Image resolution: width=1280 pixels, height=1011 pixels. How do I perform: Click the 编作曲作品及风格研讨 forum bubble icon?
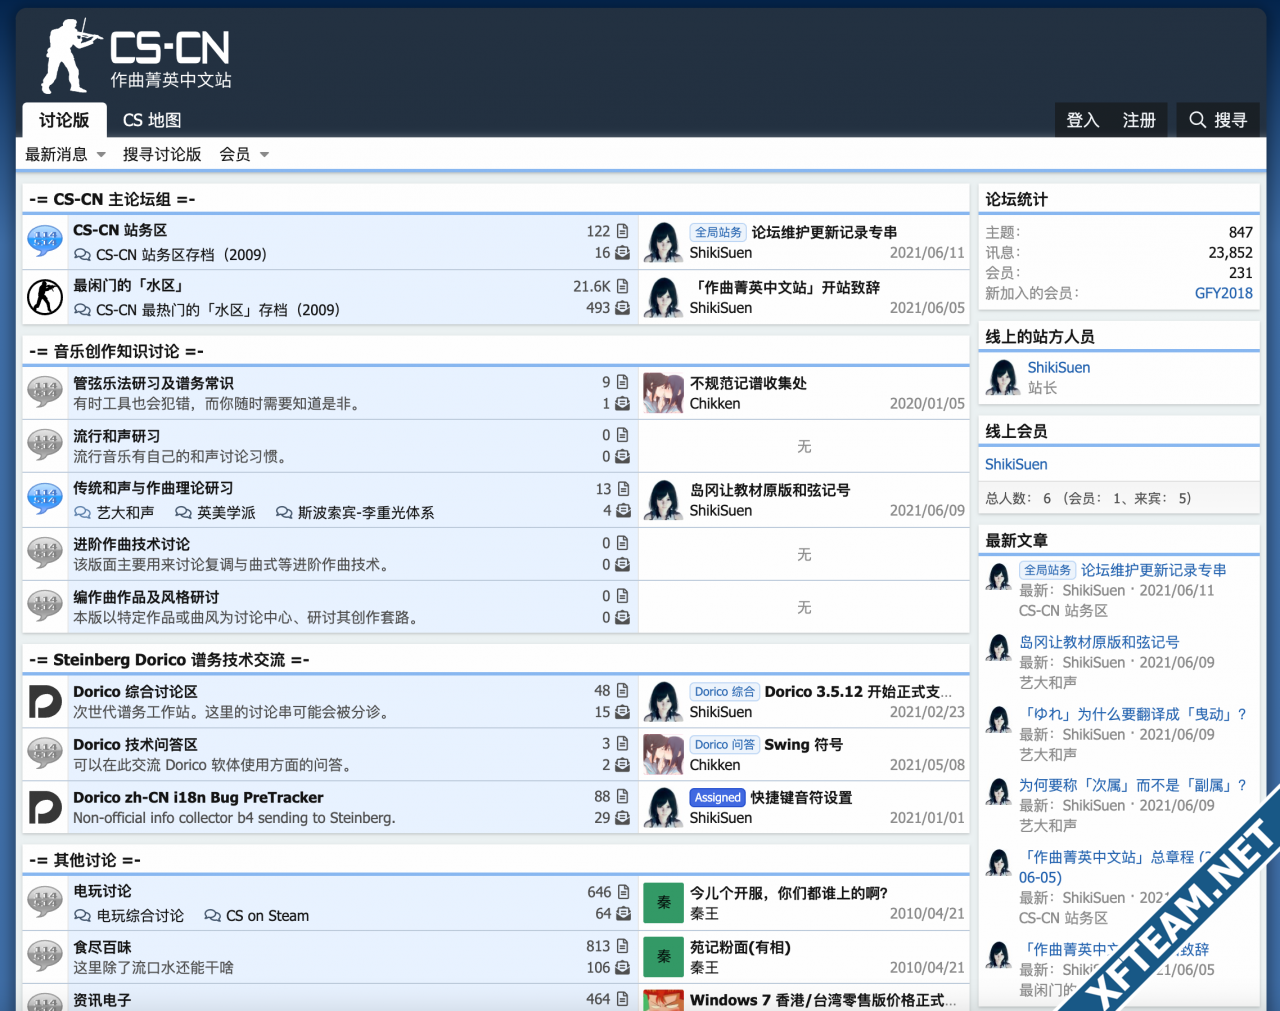click(x=45, y=607)
